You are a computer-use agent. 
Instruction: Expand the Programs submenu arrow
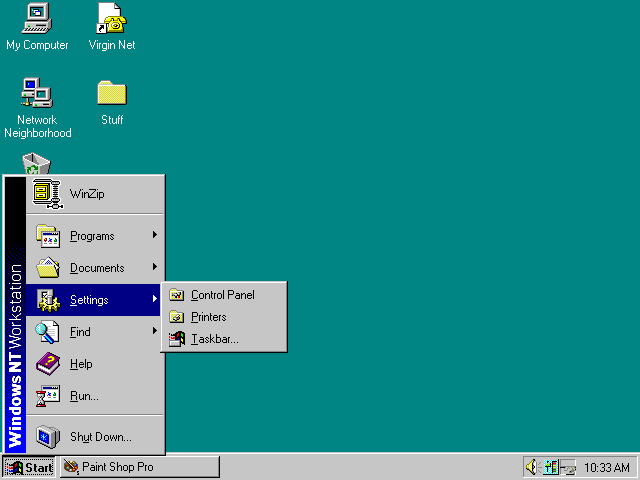(x=155, y=235)
